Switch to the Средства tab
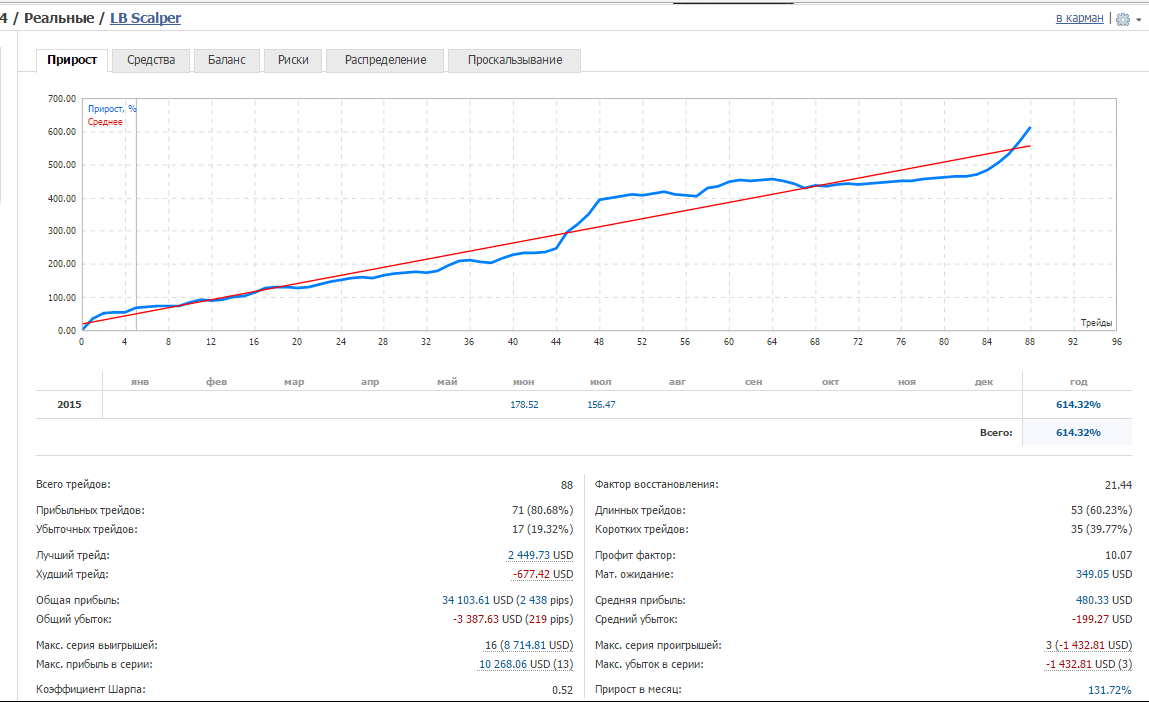The image size is (1149, 702). [x=151, y=60]
